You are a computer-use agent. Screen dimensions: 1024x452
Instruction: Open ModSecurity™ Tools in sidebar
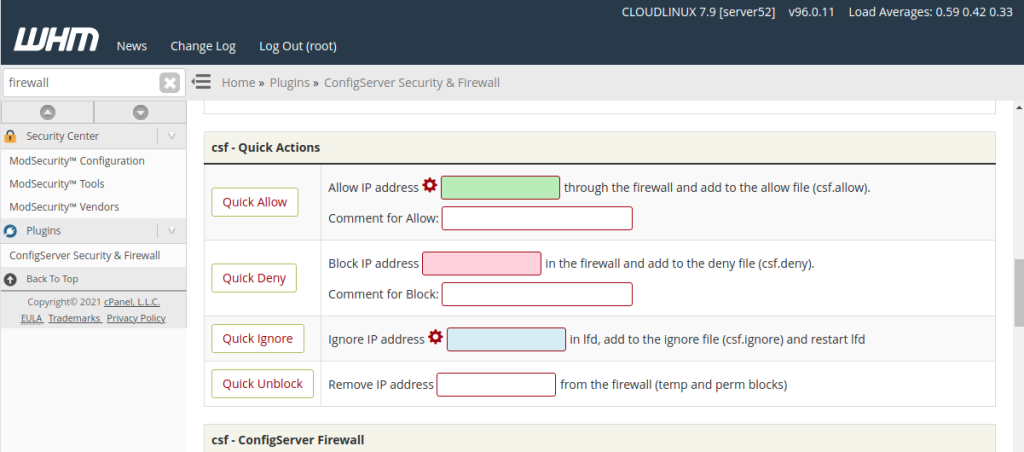click(57, 184)
